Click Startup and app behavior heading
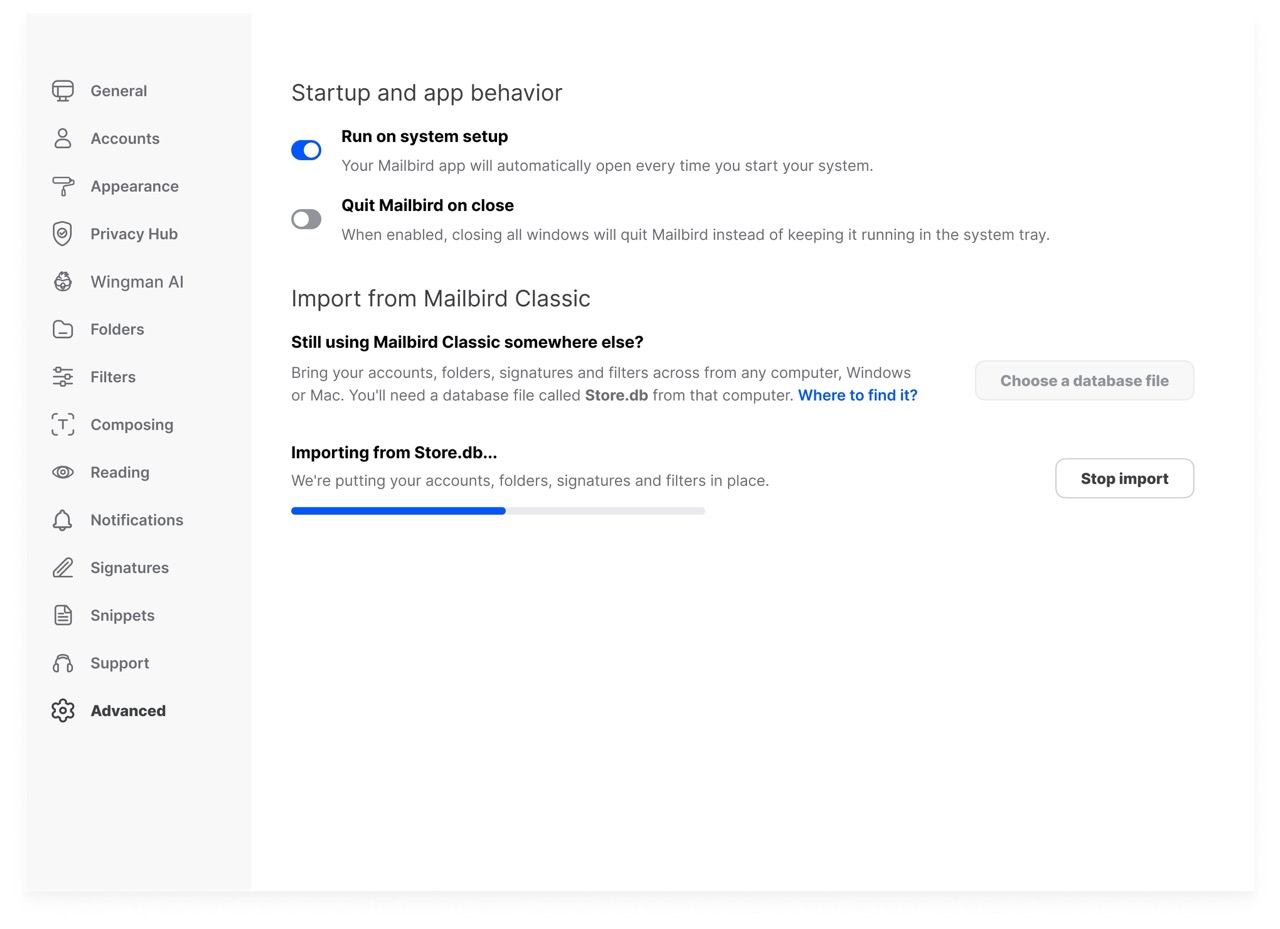Viewport: 1280px width, 929px height. (427, 93)
